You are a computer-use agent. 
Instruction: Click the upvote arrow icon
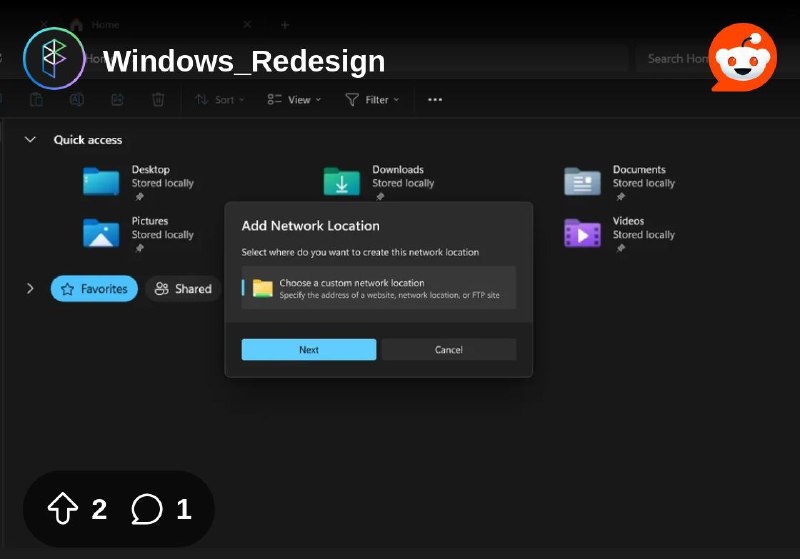tap(63, 508)
